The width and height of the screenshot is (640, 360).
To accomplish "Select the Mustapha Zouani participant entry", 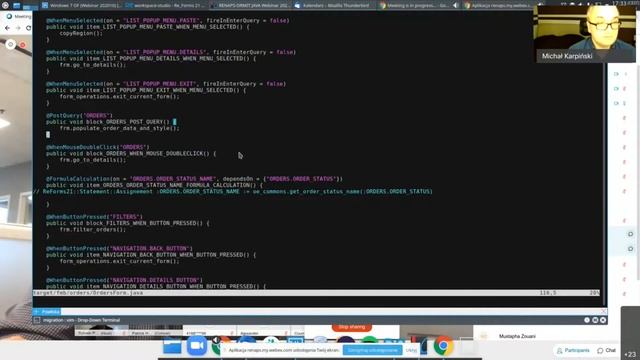I will click(517, 336).
